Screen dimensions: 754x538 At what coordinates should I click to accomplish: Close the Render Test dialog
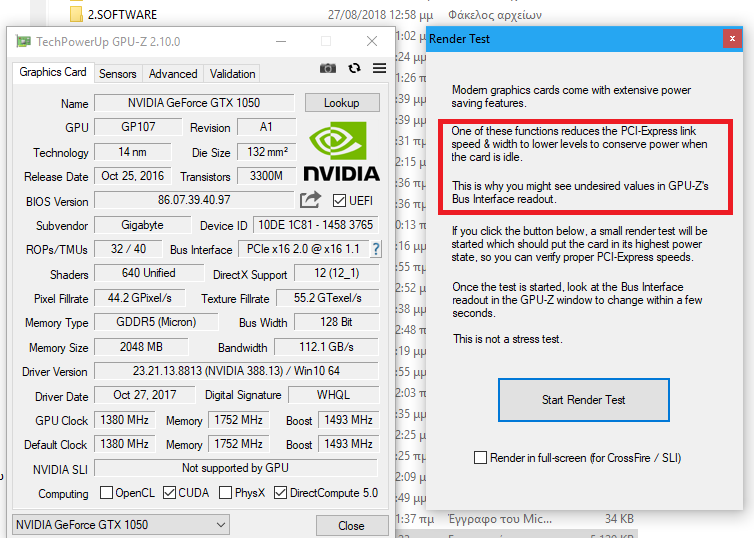(732, 38)
